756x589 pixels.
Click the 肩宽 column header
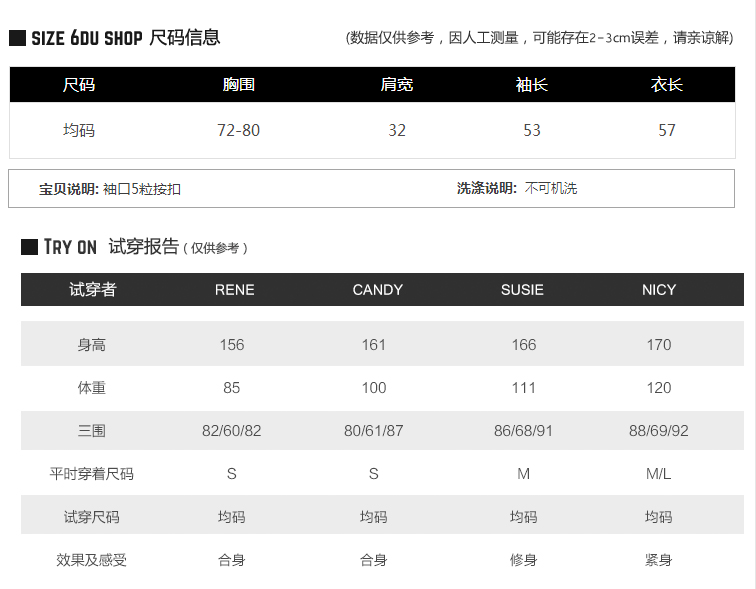[x=397, y=85]
